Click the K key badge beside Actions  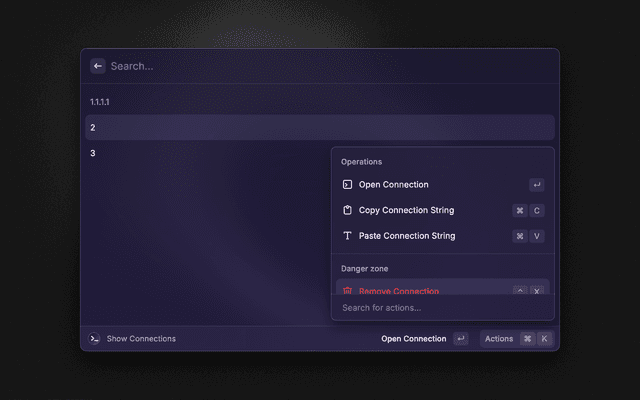click(x=544, y=339)
